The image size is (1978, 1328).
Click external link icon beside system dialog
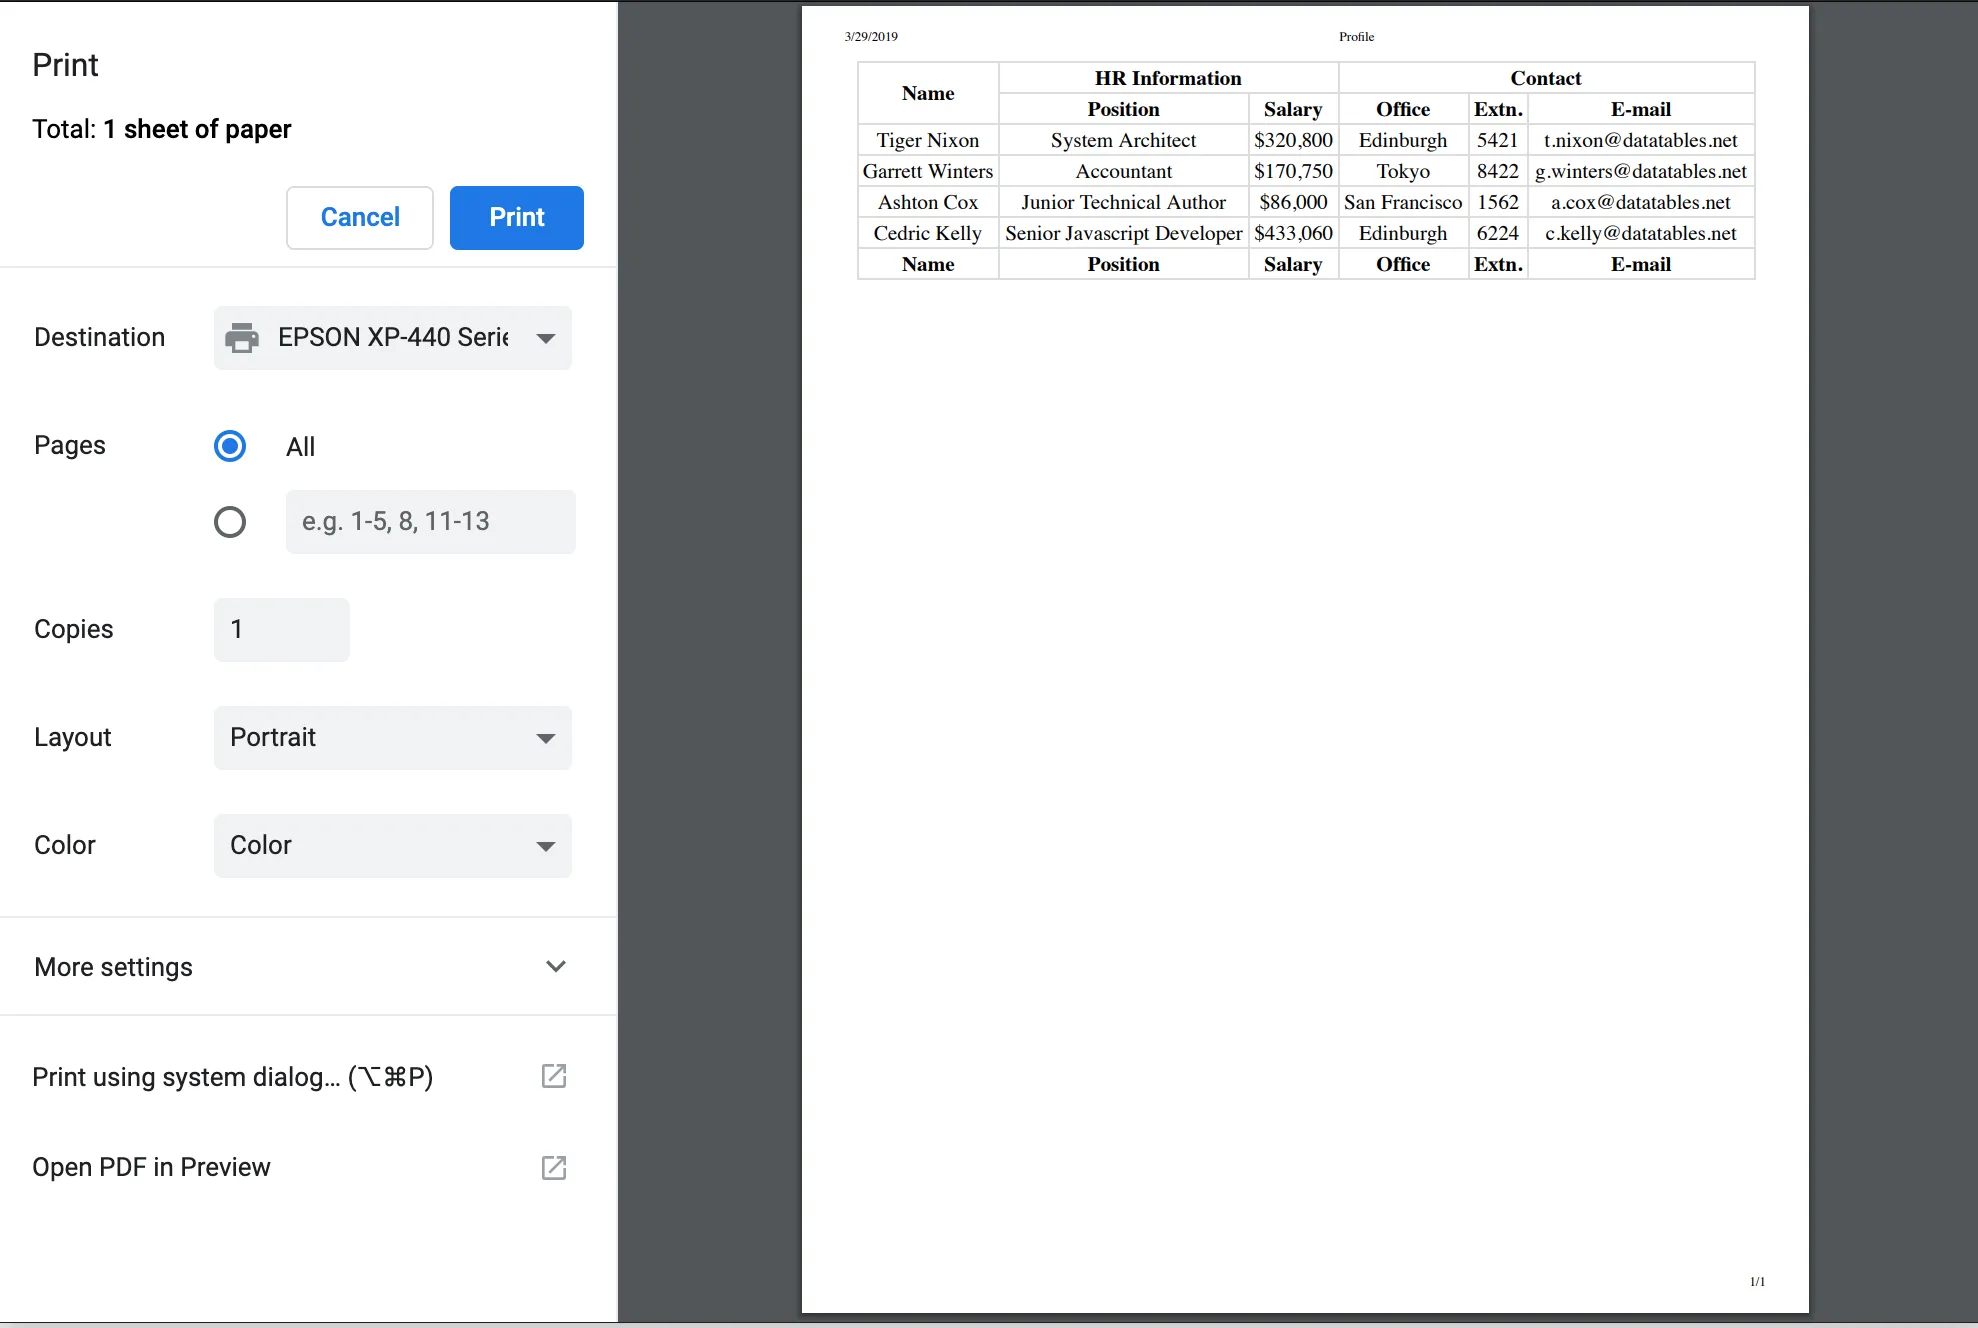pyautogui.click(x=554, y=1076)
